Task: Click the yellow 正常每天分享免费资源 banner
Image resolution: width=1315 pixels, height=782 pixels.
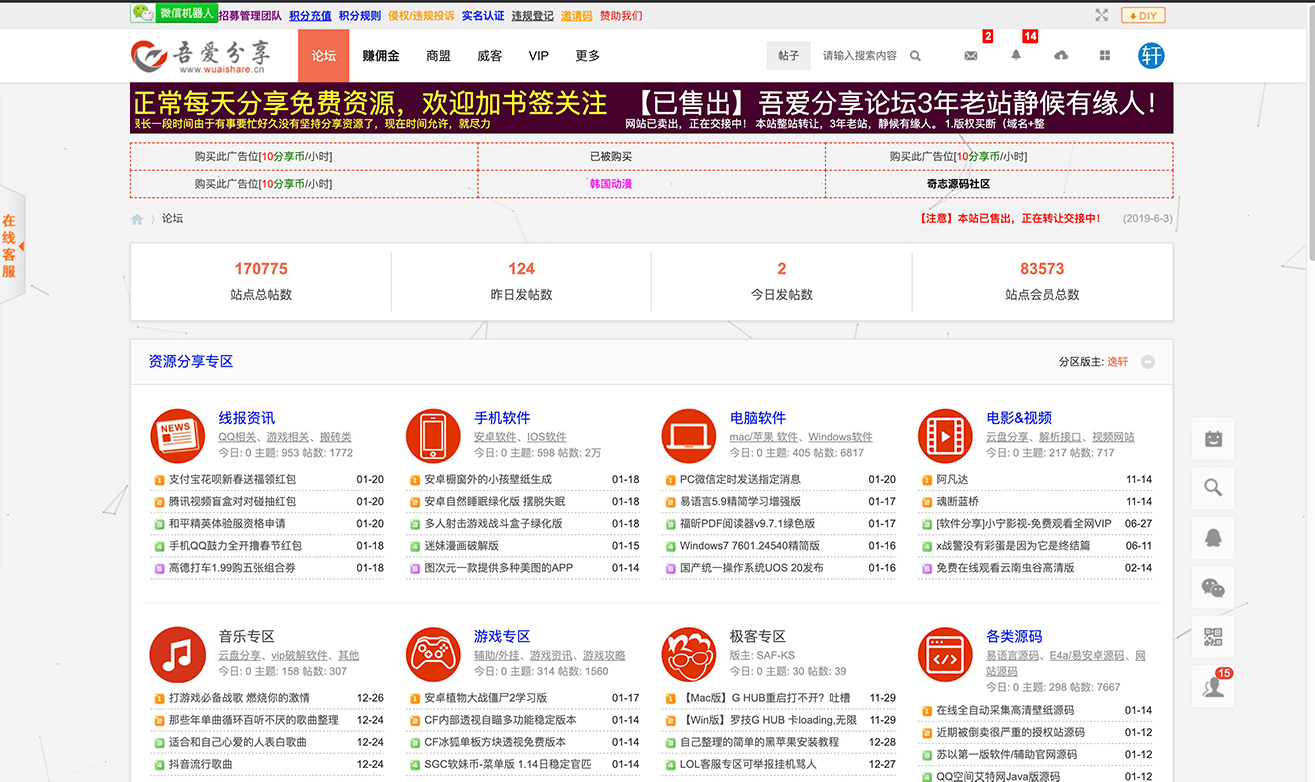Action: tap(370, 103)
